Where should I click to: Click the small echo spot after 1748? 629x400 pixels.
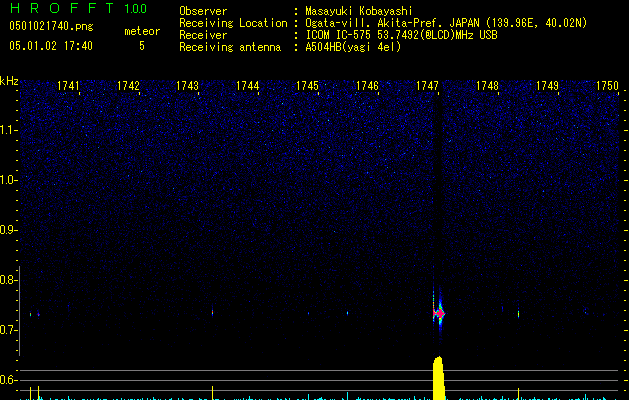tap(518, 313)
